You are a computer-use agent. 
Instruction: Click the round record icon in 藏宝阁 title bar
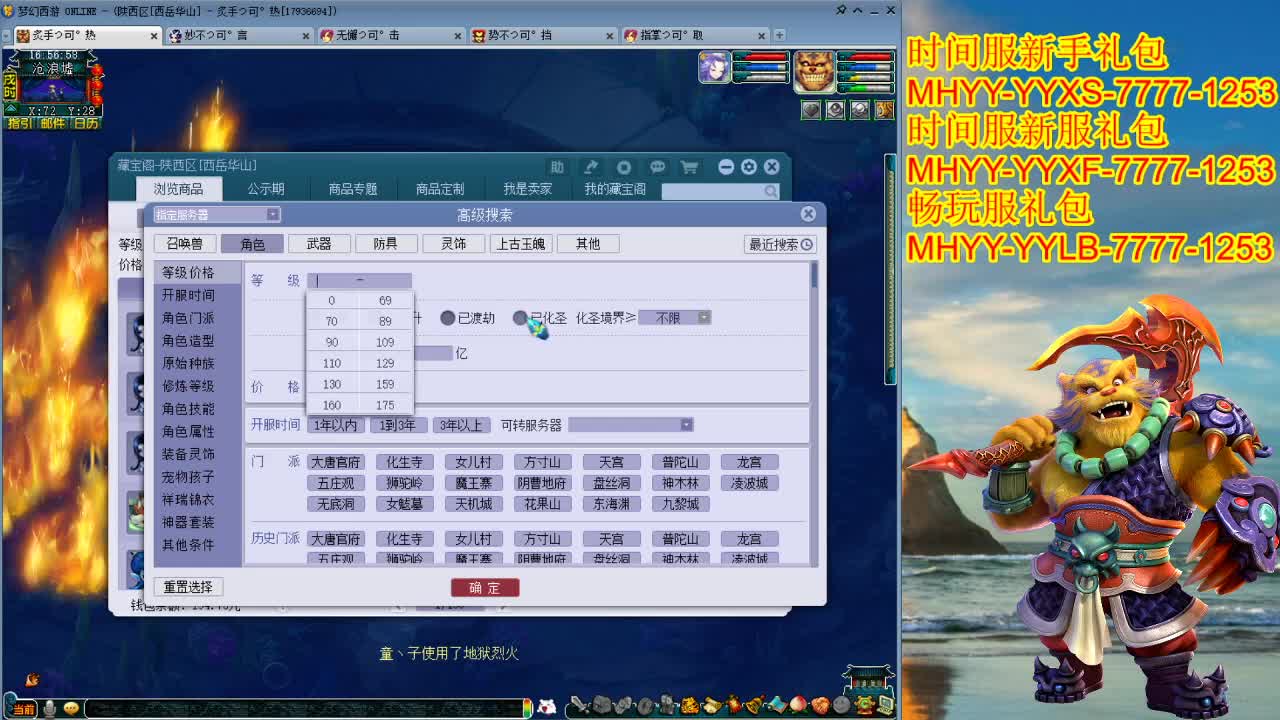pos(624,167)
